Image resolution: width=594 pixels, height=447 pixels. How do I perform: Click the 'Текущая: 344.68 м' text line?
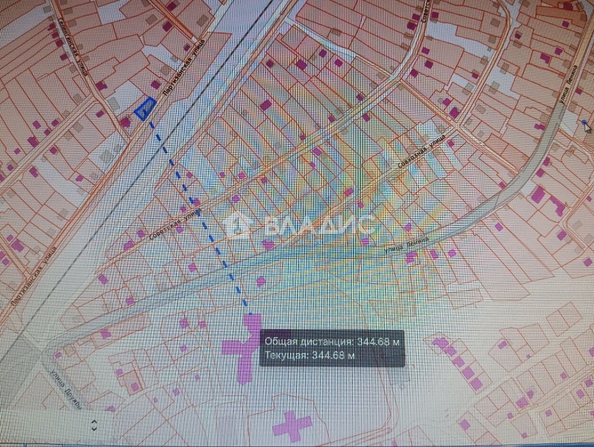tap(310, 355)
